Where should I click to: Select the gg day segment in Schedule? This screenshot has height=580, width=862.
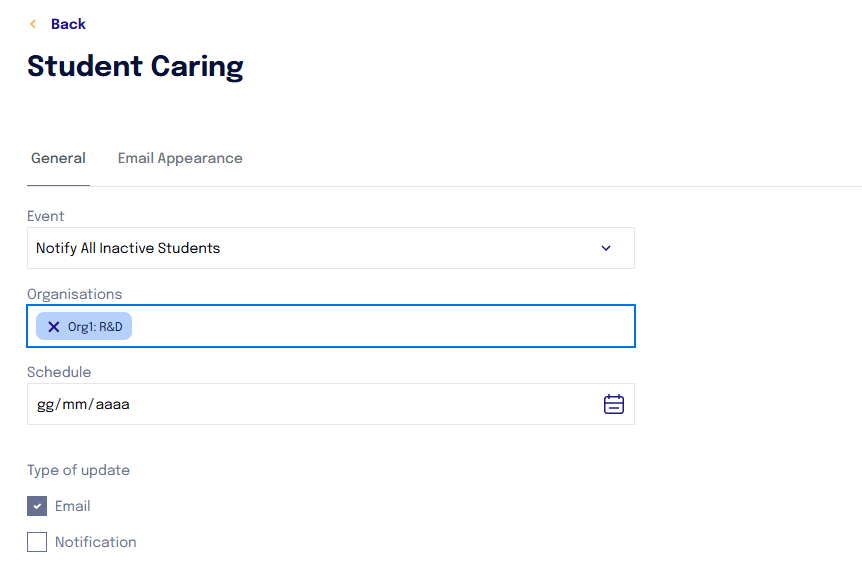click(45, 405)
